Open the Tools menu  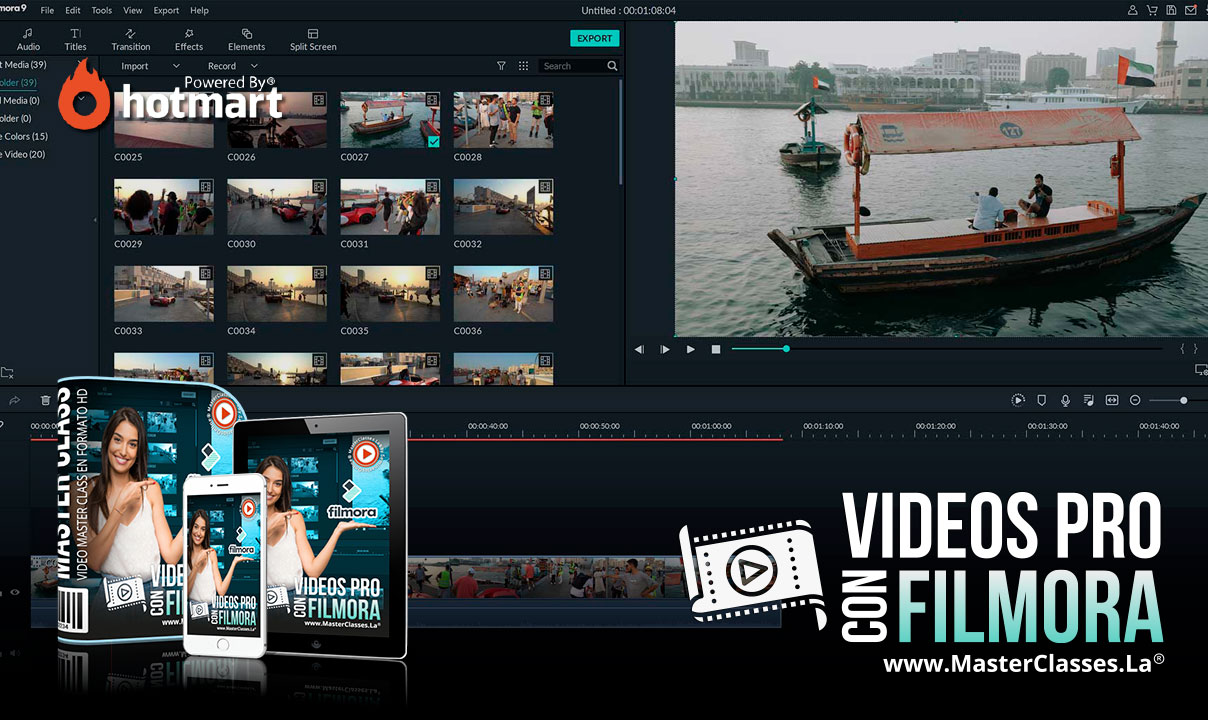(x=102, y=10)
